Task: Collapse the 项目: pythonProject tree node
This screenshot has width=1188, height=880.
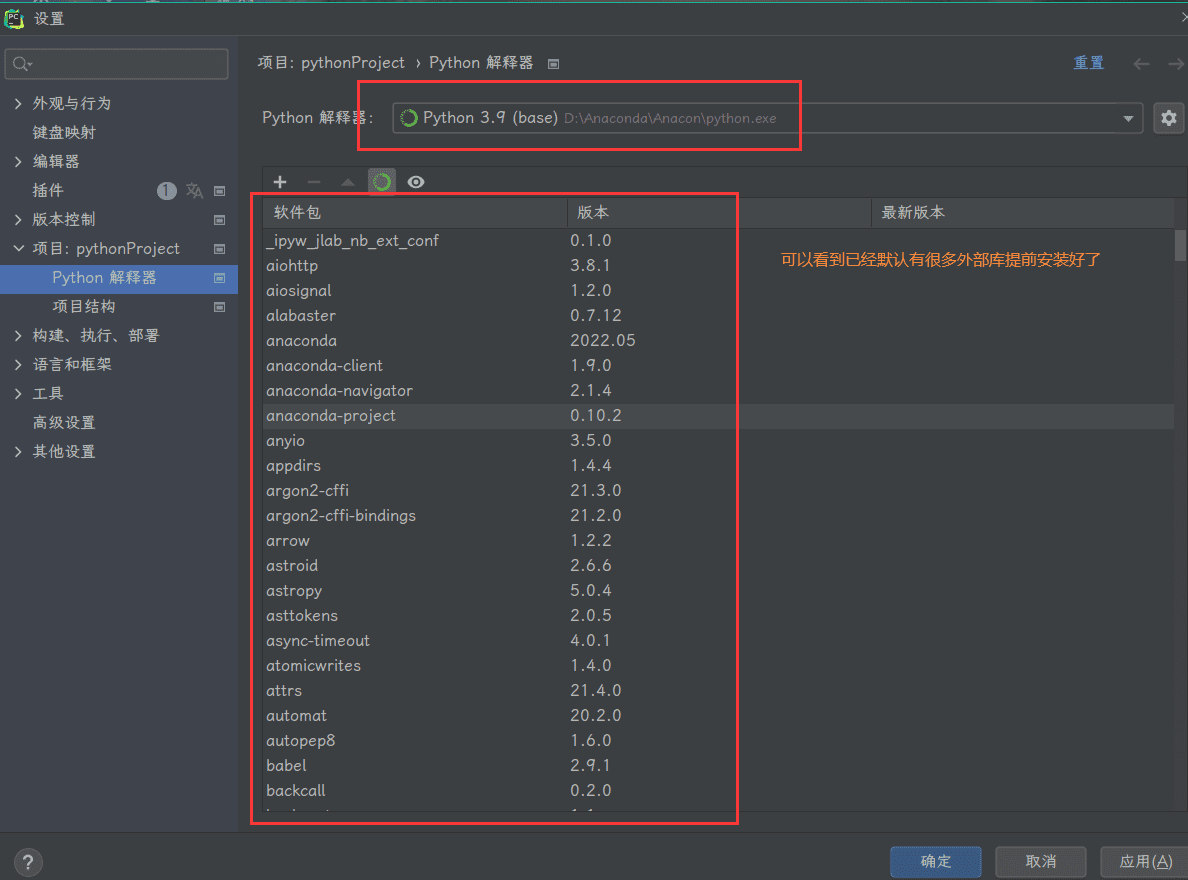Action: [x=18, y=249]
